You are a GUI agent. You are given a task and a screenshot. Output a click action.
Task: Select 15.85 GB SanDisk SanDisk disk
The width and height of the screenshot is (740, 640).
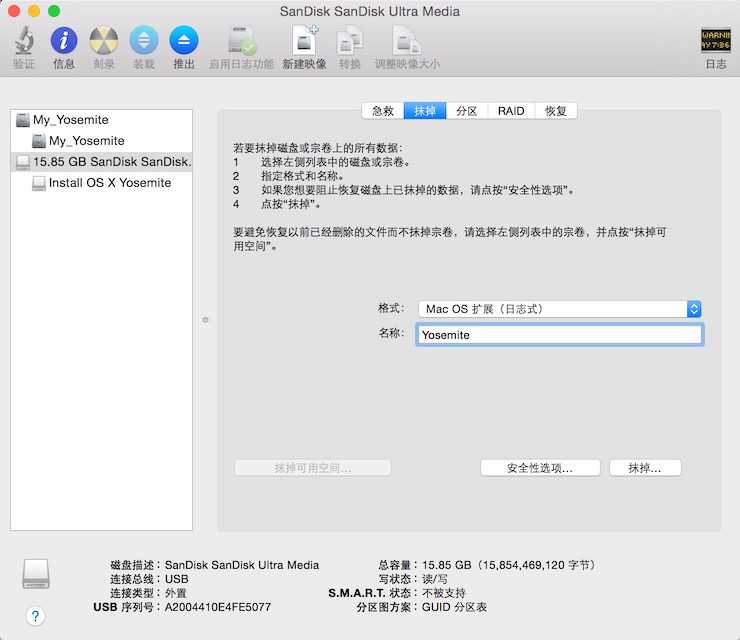[x=101, y=162]
